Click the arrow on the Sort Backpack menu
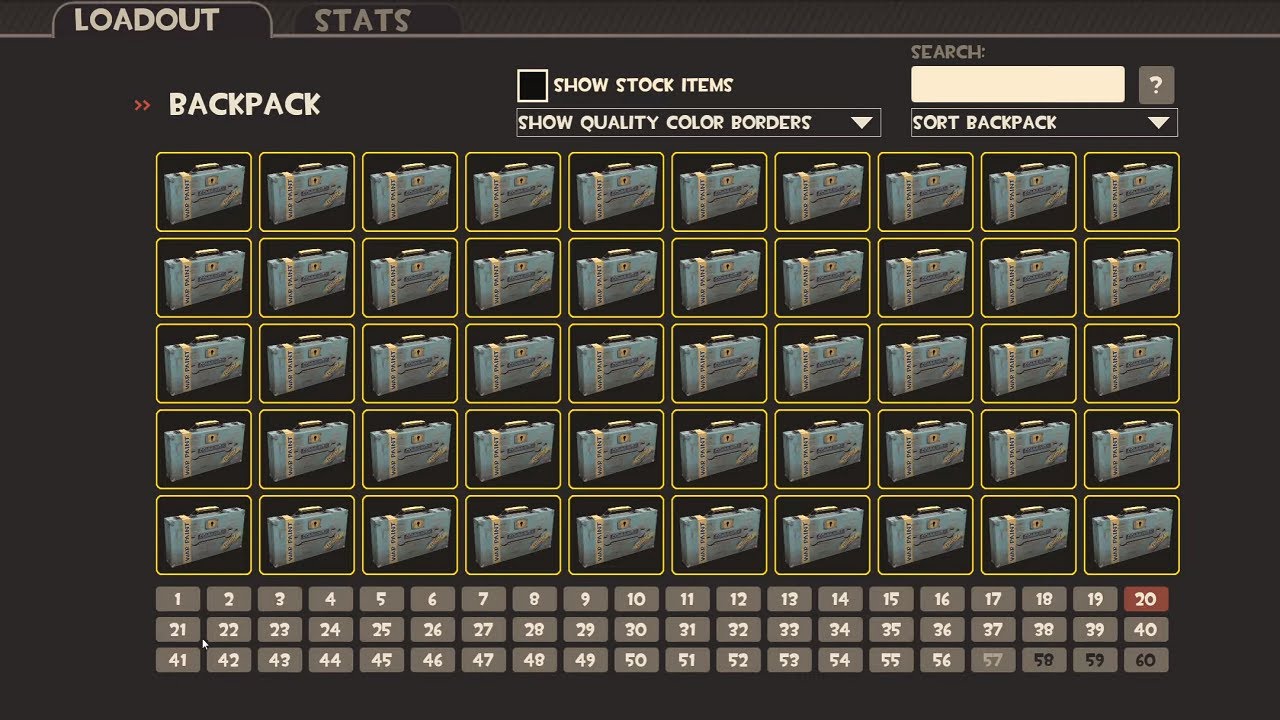 click(1158, 123)
